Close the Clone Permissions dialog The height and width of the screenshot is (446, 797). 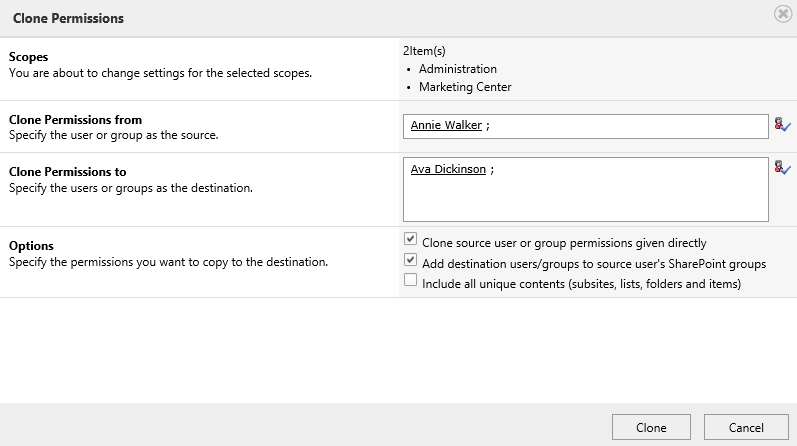coord(782,15)
